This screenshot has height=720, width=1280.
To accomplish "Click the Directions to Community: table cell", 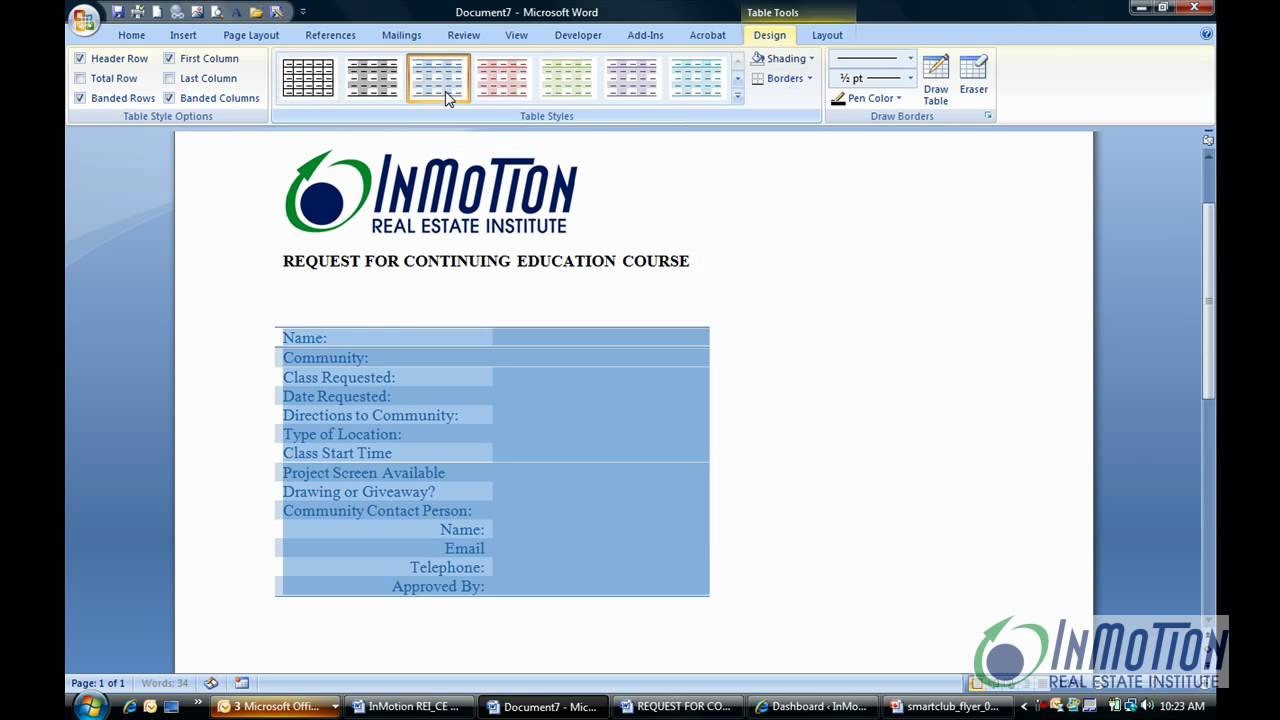I will coord(384,415).
